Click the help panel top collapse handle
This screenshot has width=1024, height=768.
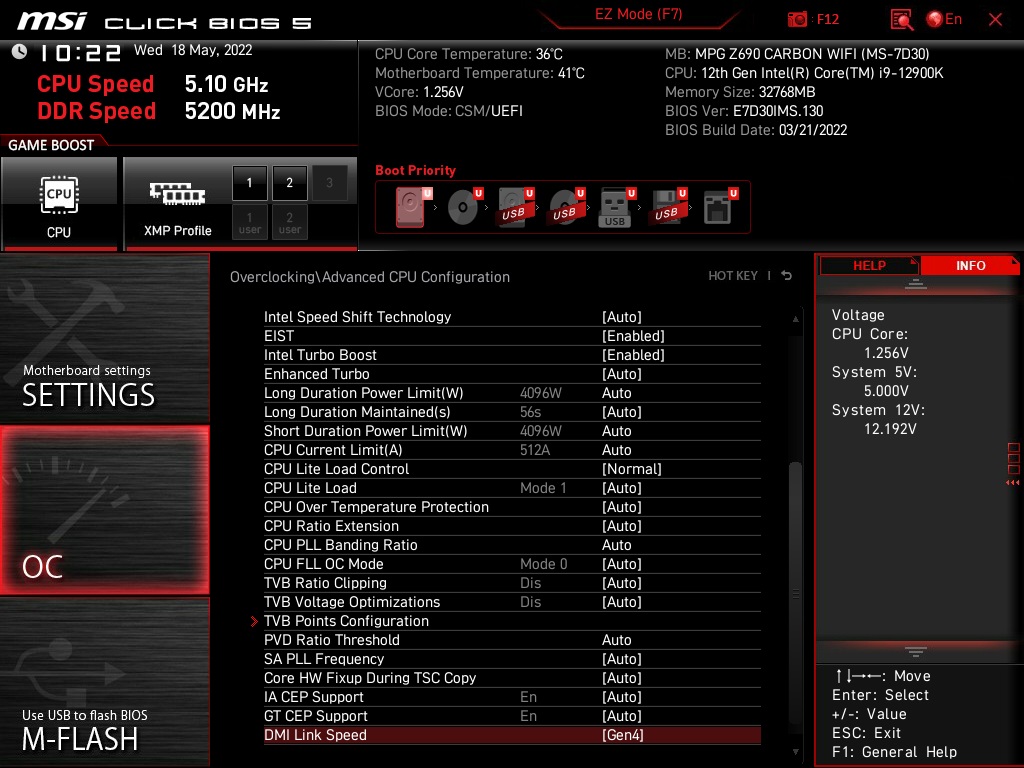916,283
